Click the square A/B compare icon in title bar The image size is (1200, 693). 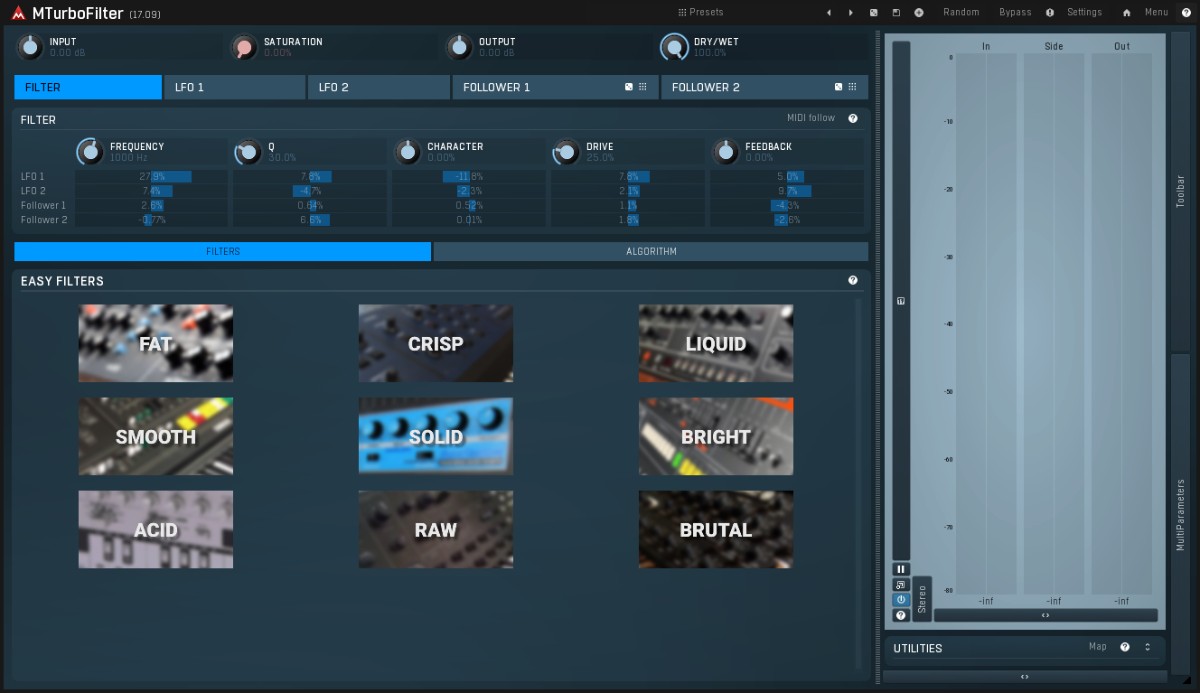coord(896,13)
